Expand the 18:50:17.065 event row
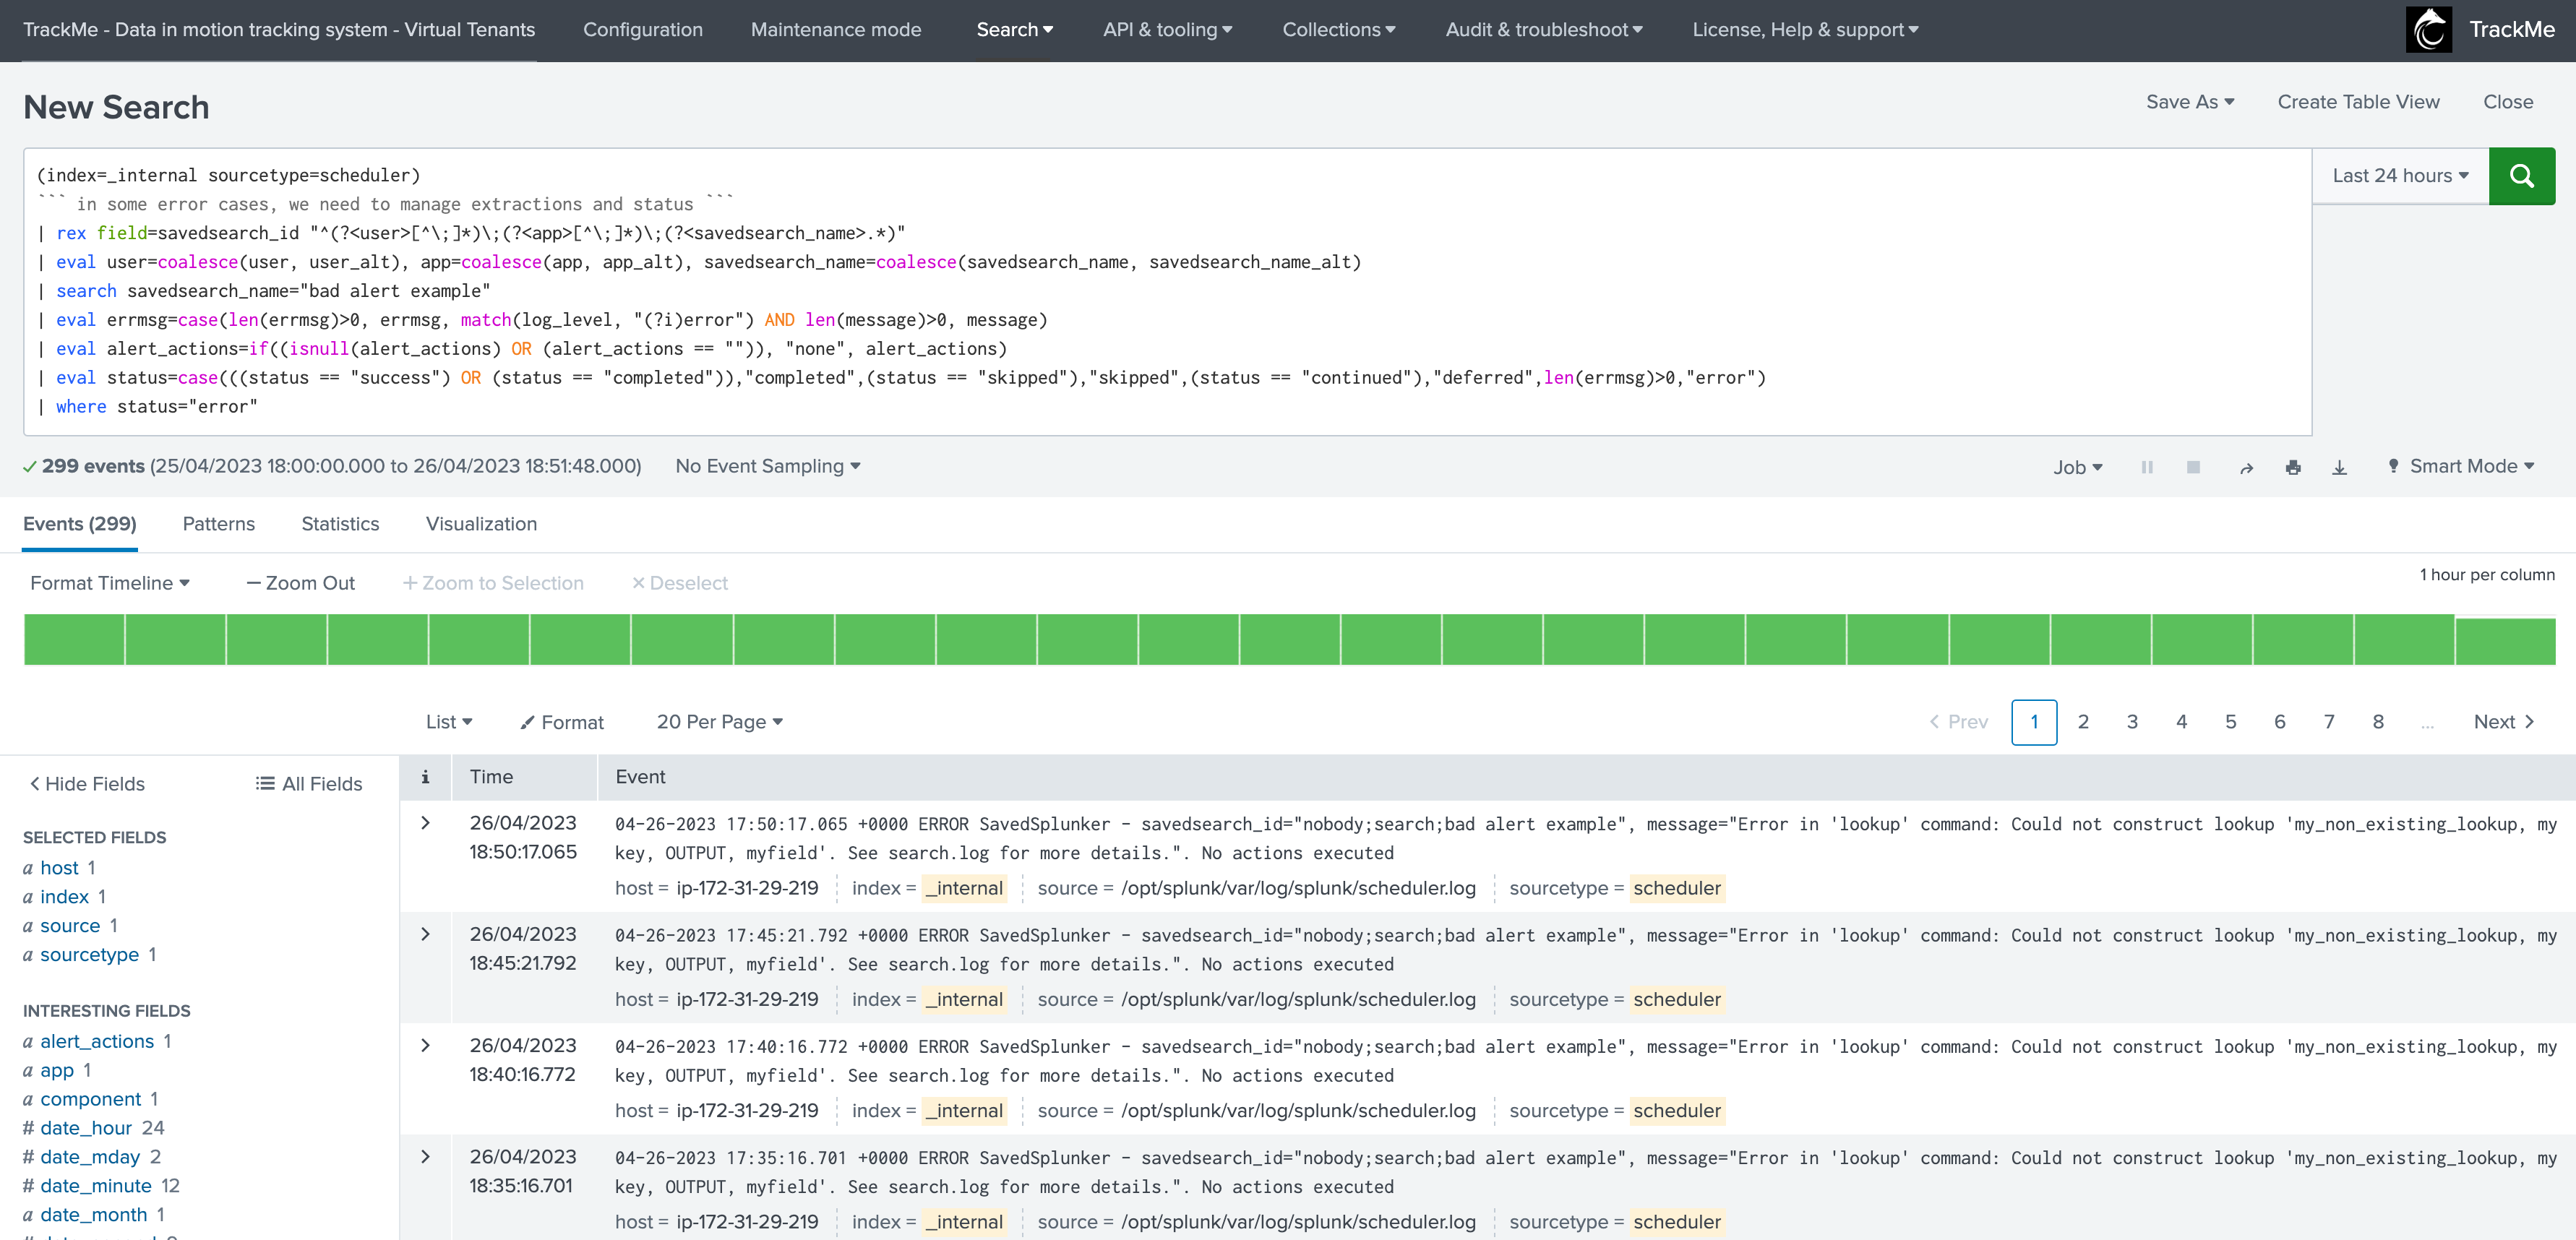Screen dimensions: 2576x1240 click(x=425, y=823)
